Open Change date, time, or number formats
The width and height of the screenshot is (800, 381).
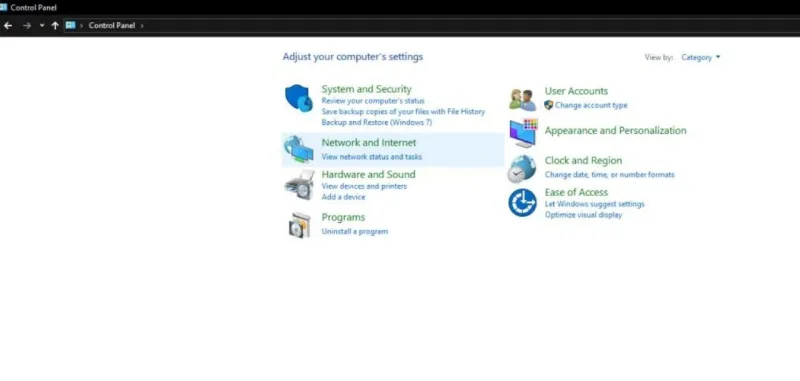coord(610,174)
